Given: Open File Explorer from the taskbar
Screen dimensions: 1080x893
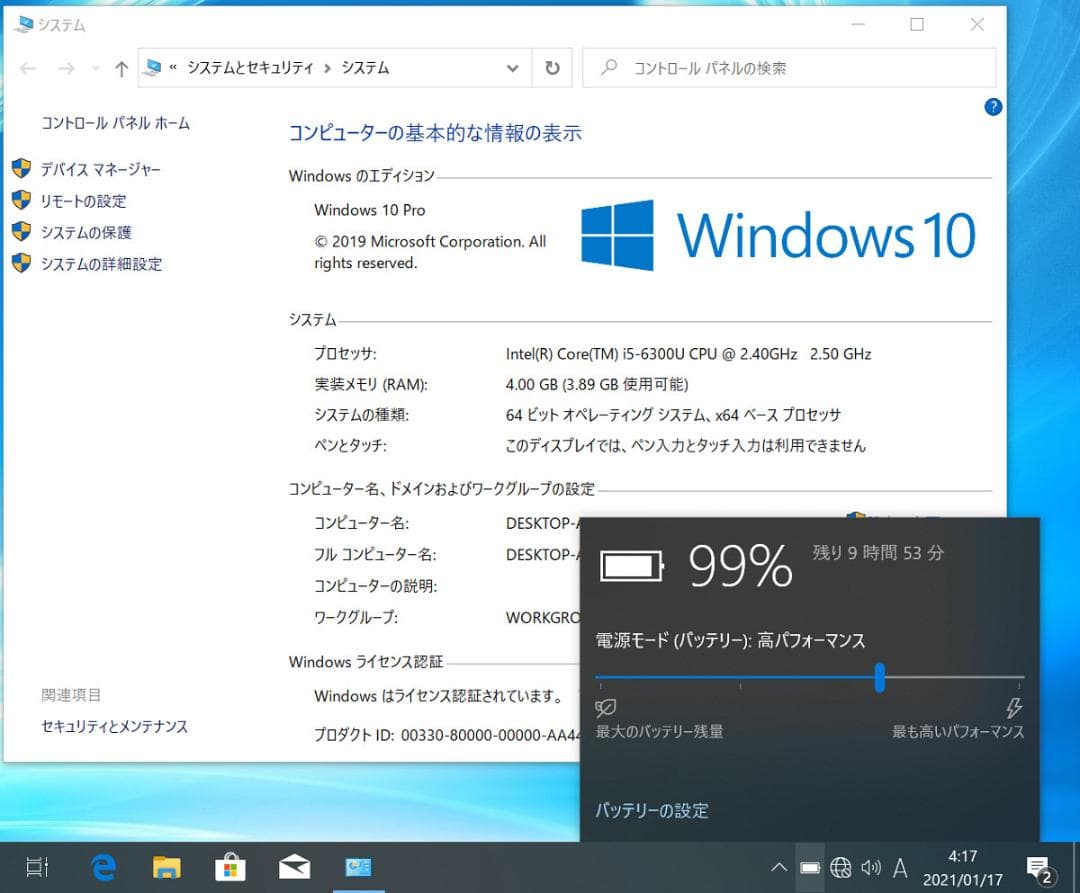Looking at the screenshot, I should (x=167, y=867).
